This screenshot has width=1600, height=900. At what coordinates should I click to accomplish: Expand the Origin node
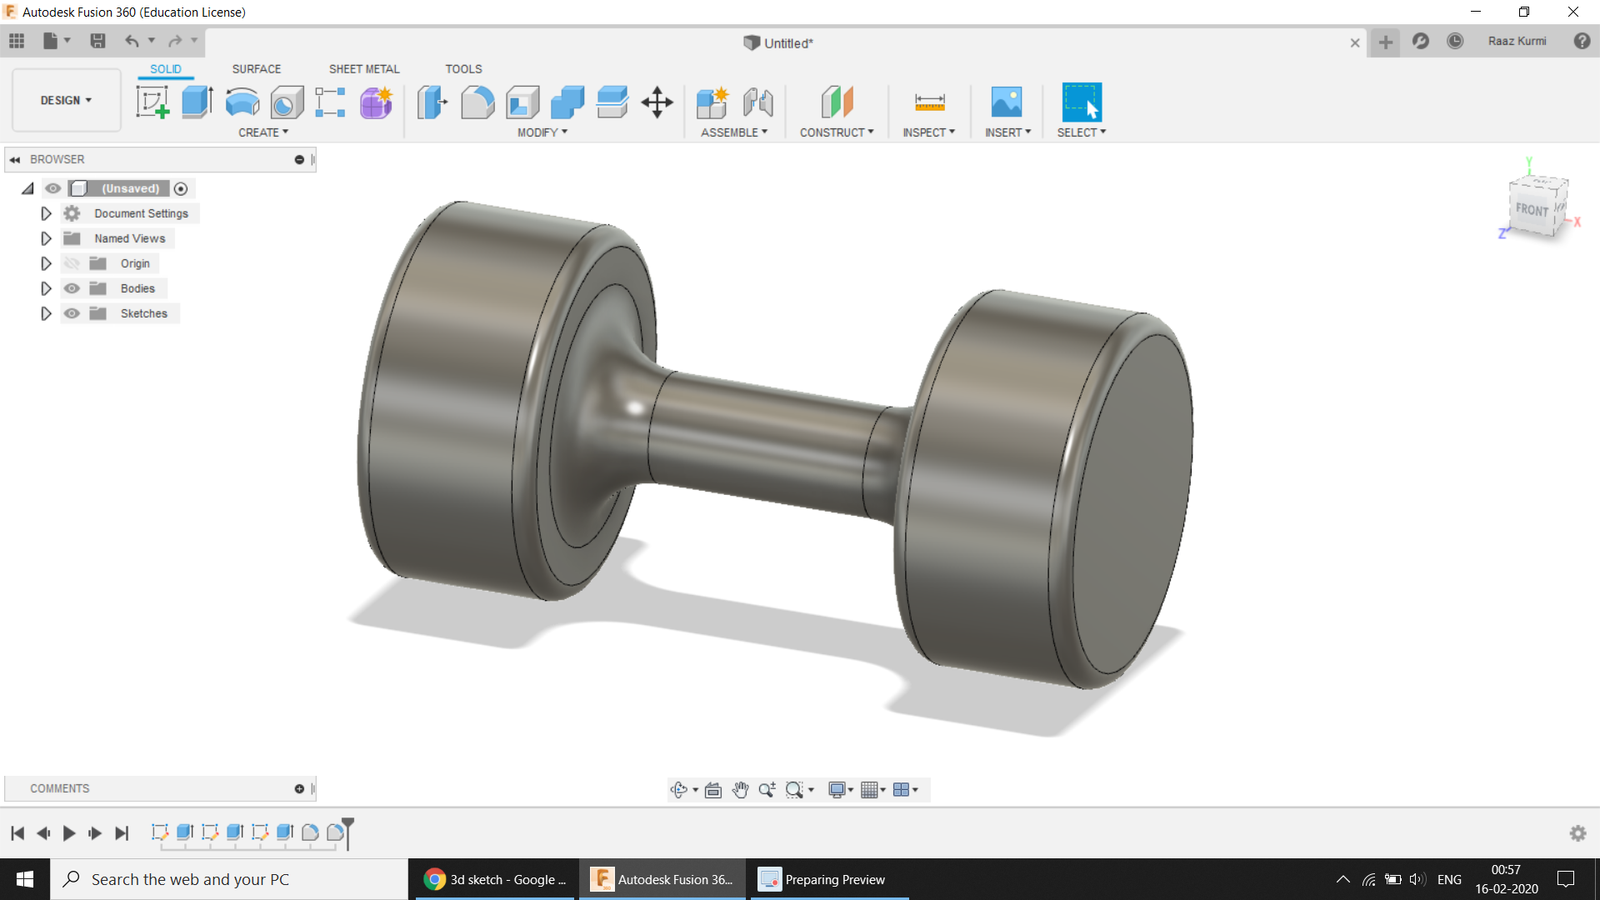[46, 263]
